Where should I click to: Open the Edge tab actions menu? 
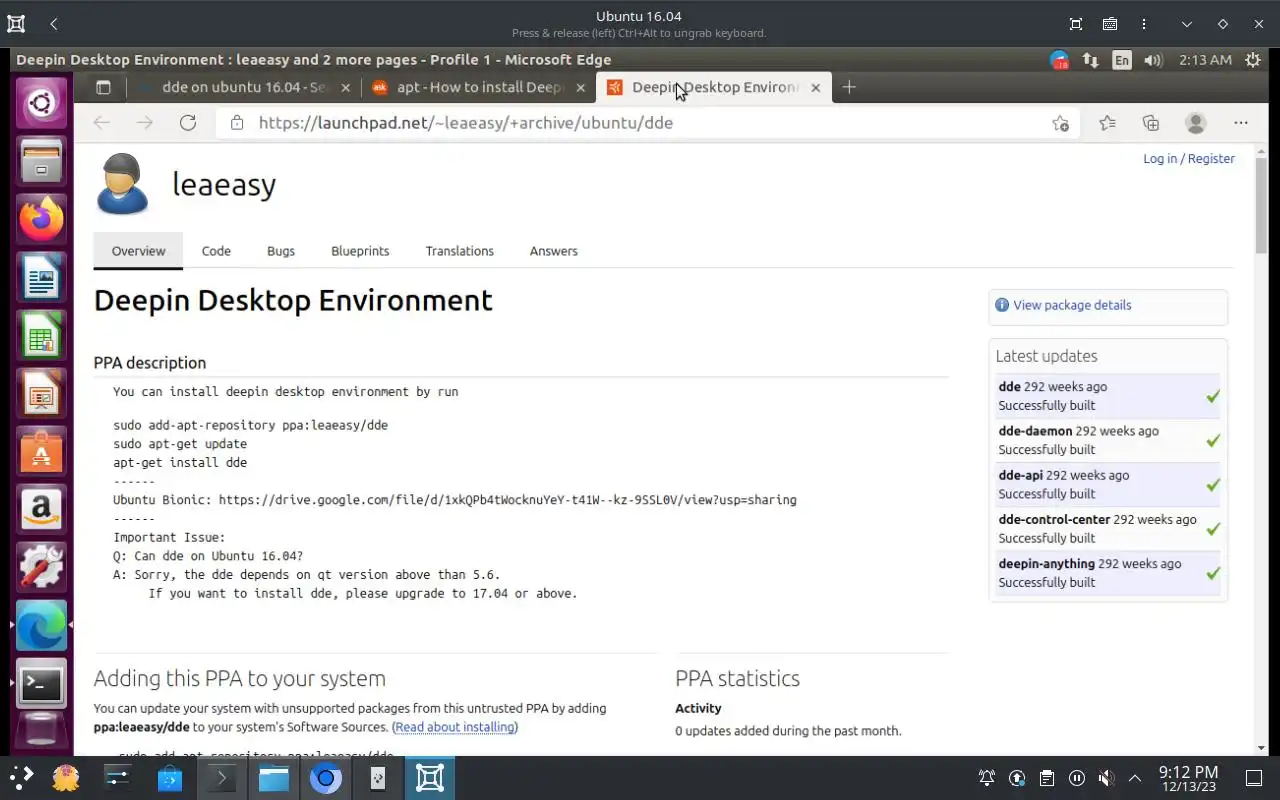click(x=103, y=87)
